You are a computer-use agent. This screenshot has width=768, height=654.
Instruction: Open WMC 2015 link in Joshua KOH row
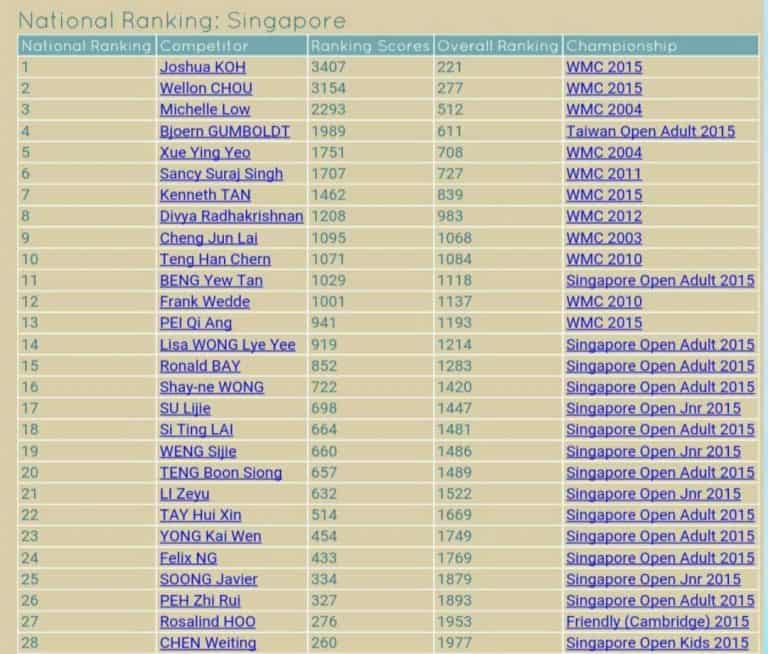(x=603, y=67)
